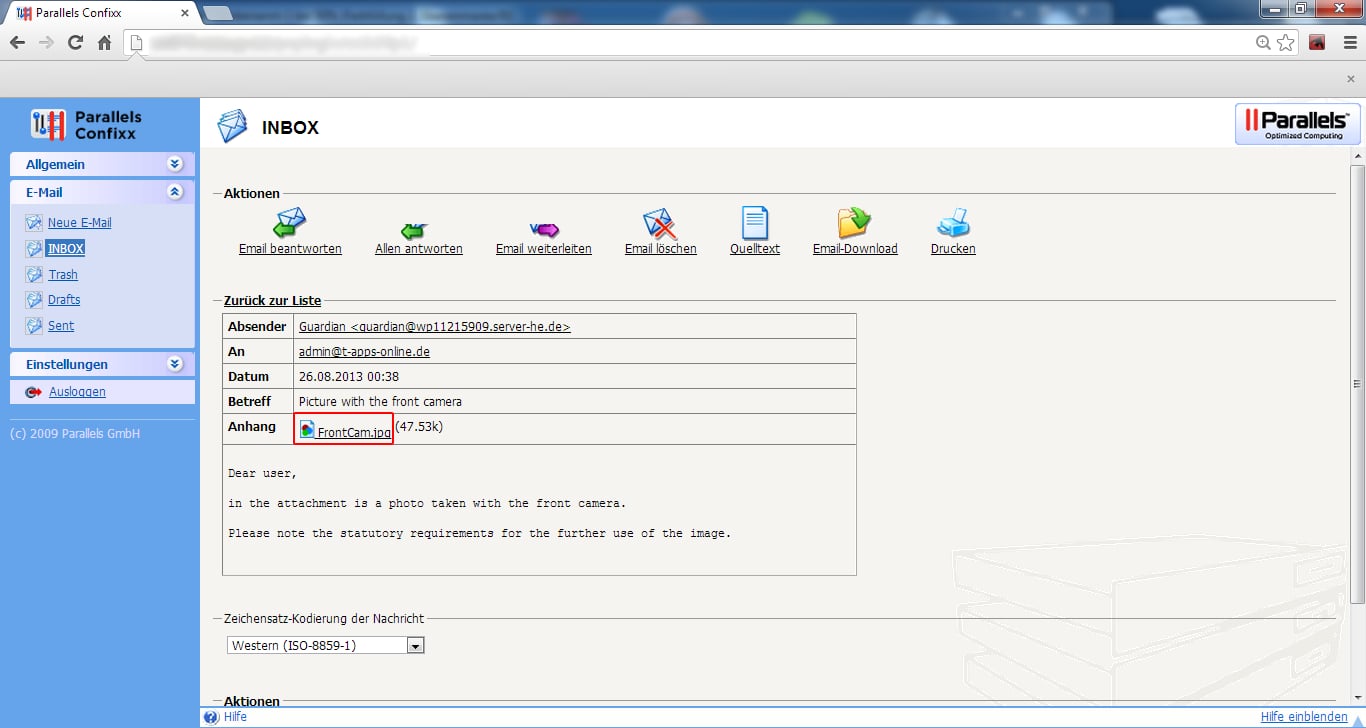Click the 'Dear user,' message line
Image resolution: width=1366 pixels, height=728 pixels.
click(262, 473)
